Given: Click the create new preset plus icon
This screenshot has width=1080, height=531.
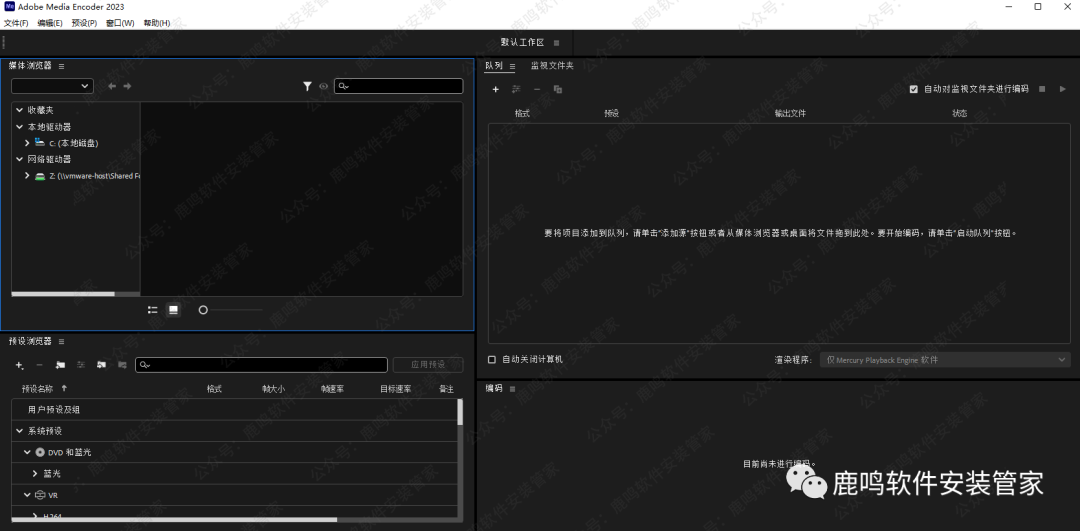Looking at the screenshot, I should [x=19, y=365].
